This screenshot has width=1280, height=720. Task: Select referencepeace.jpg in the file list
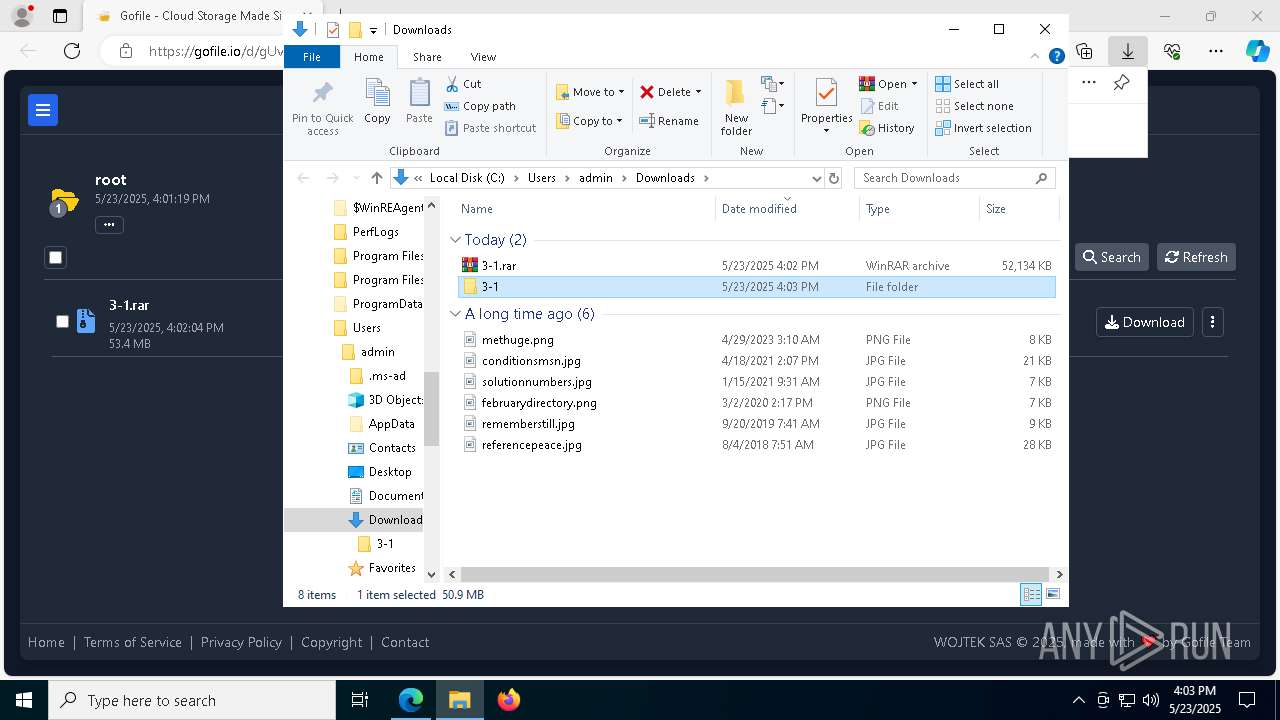756,445
